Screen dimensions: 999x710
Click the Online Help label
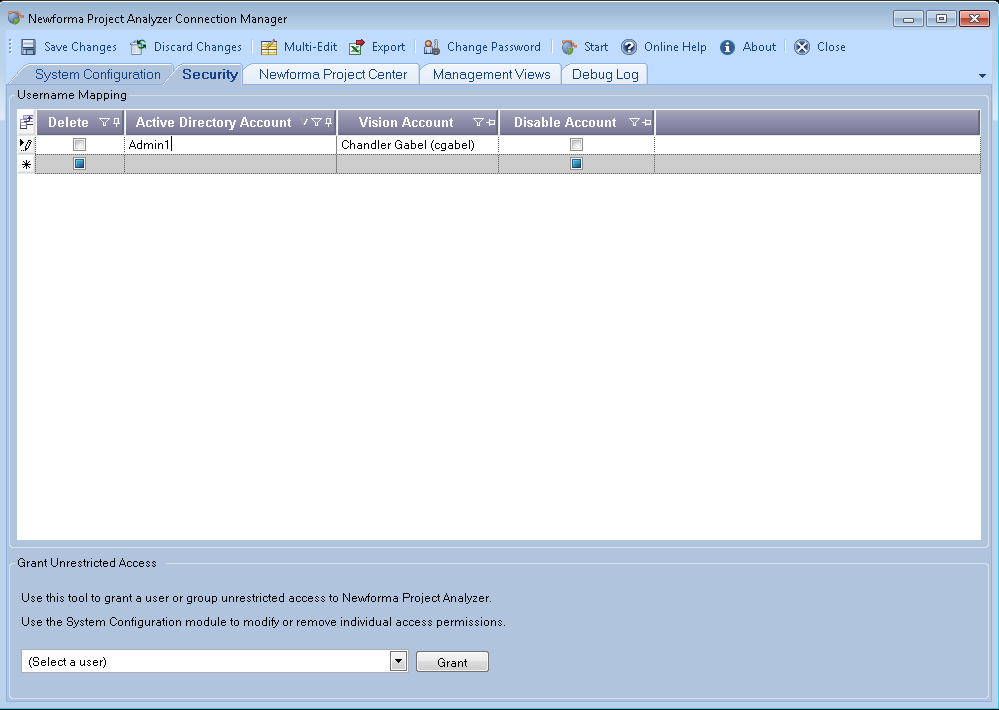[x=675, y=47]
